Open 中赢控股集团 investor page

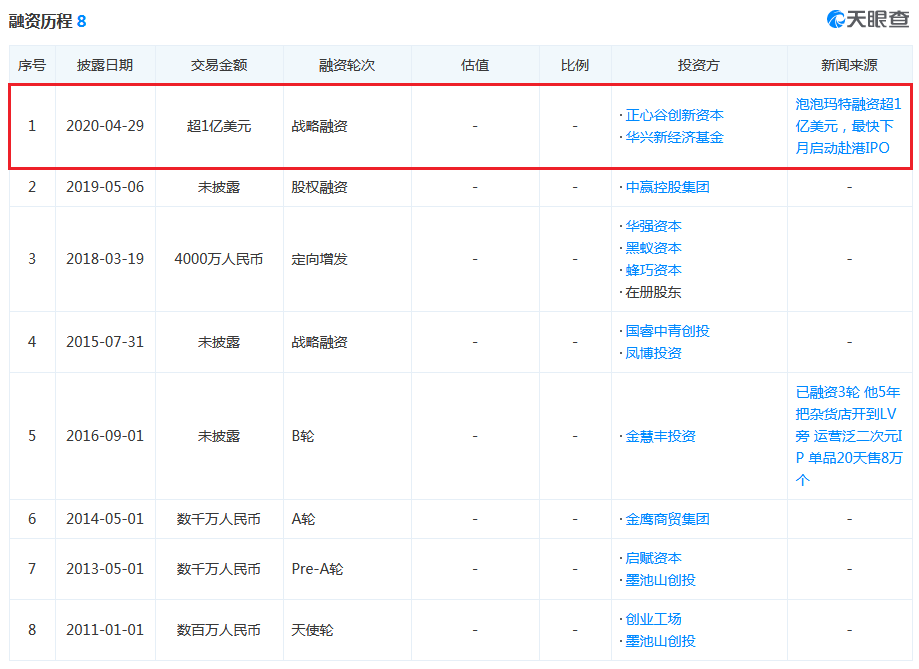click(667, 187)
